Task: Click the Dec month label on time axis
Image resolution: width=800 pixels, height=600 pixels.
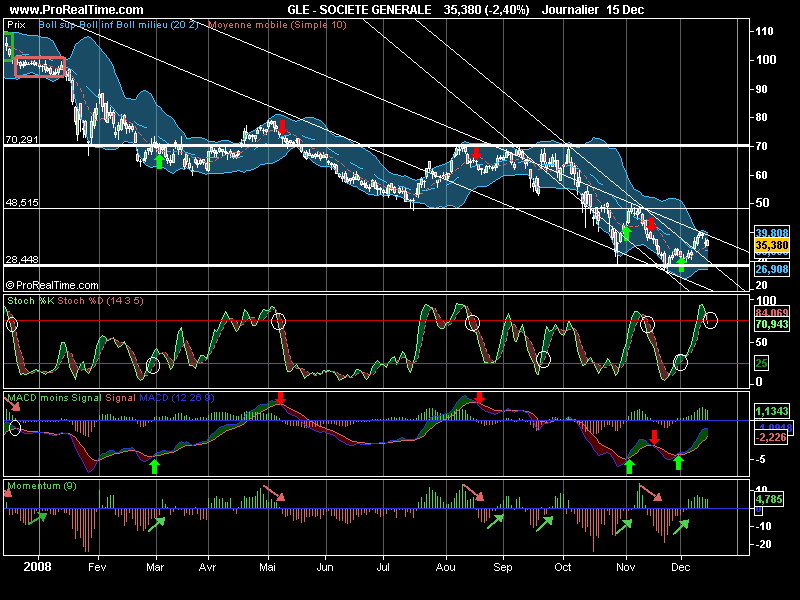Action: [681, 567]
